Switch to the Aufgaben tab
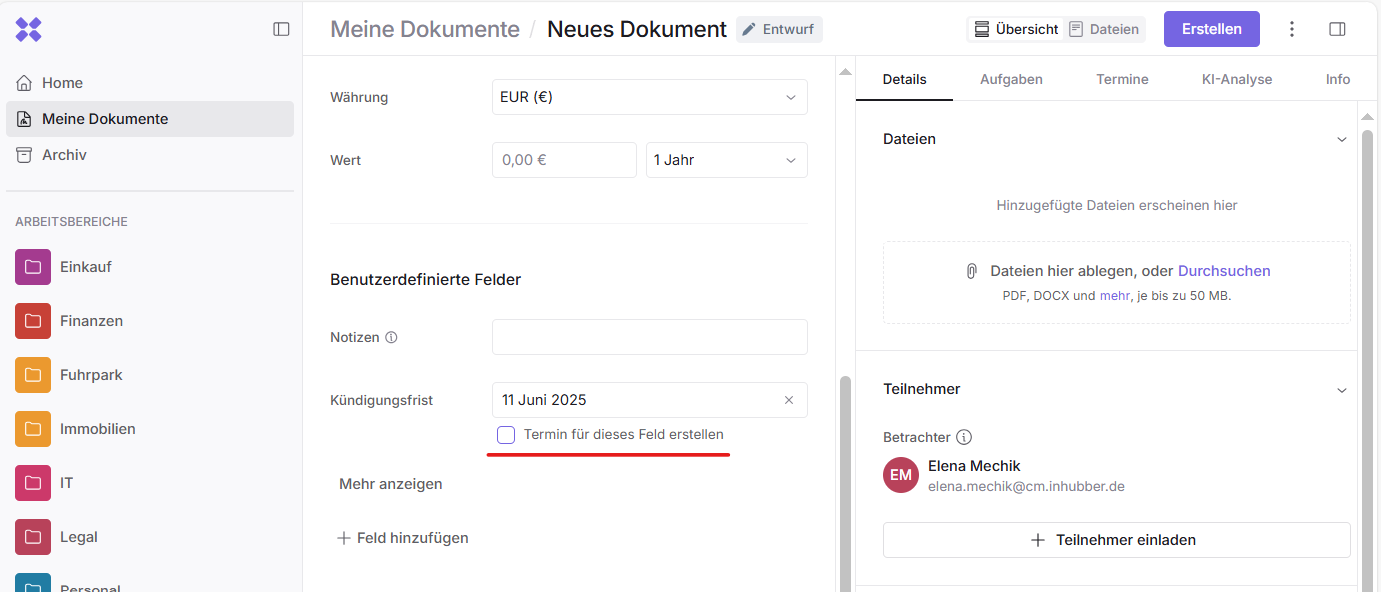The image size is (1381, 592). point(1011,79)
